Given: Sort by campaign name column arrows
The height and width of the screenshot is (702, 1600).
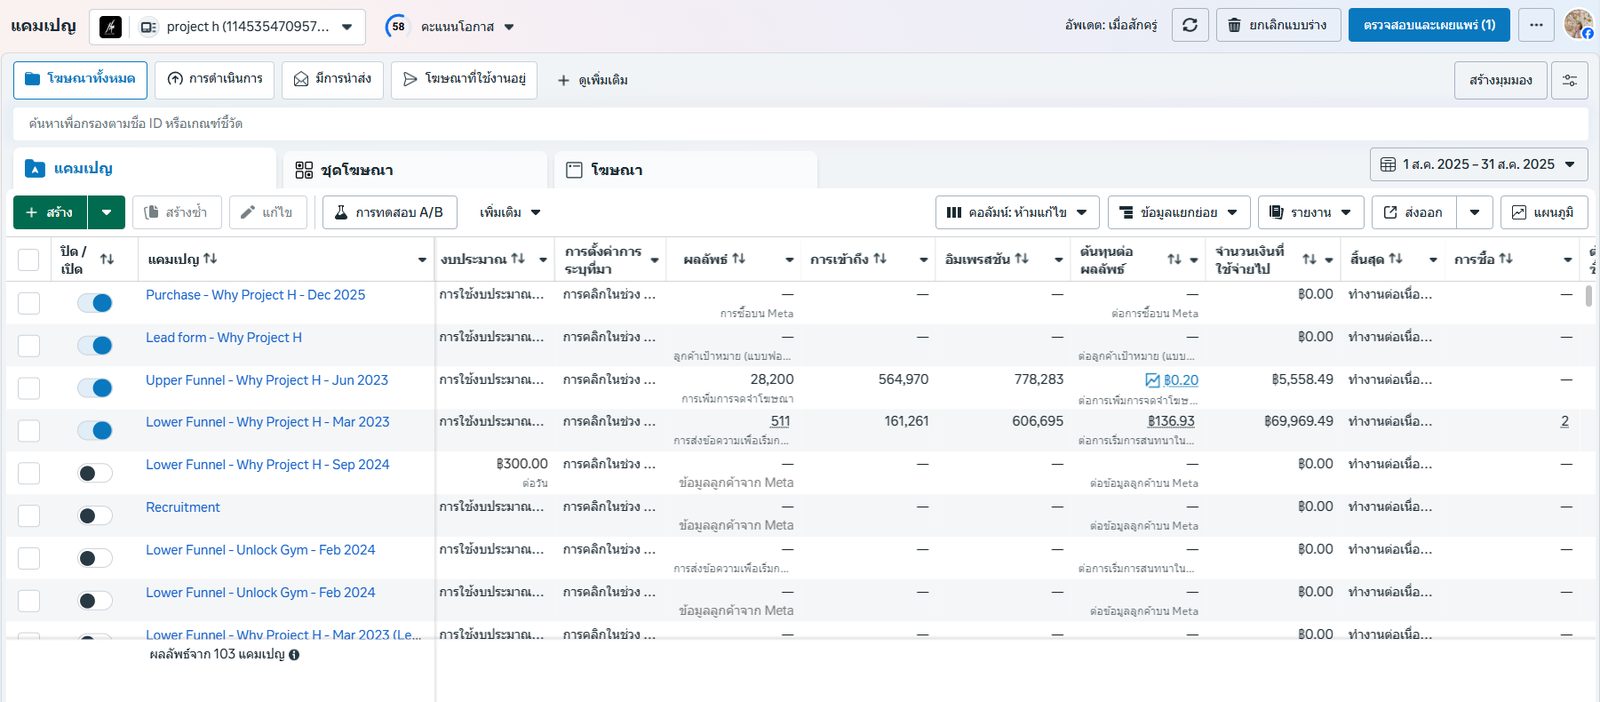Looking at the screenshot, I should (x=210, y=258).
